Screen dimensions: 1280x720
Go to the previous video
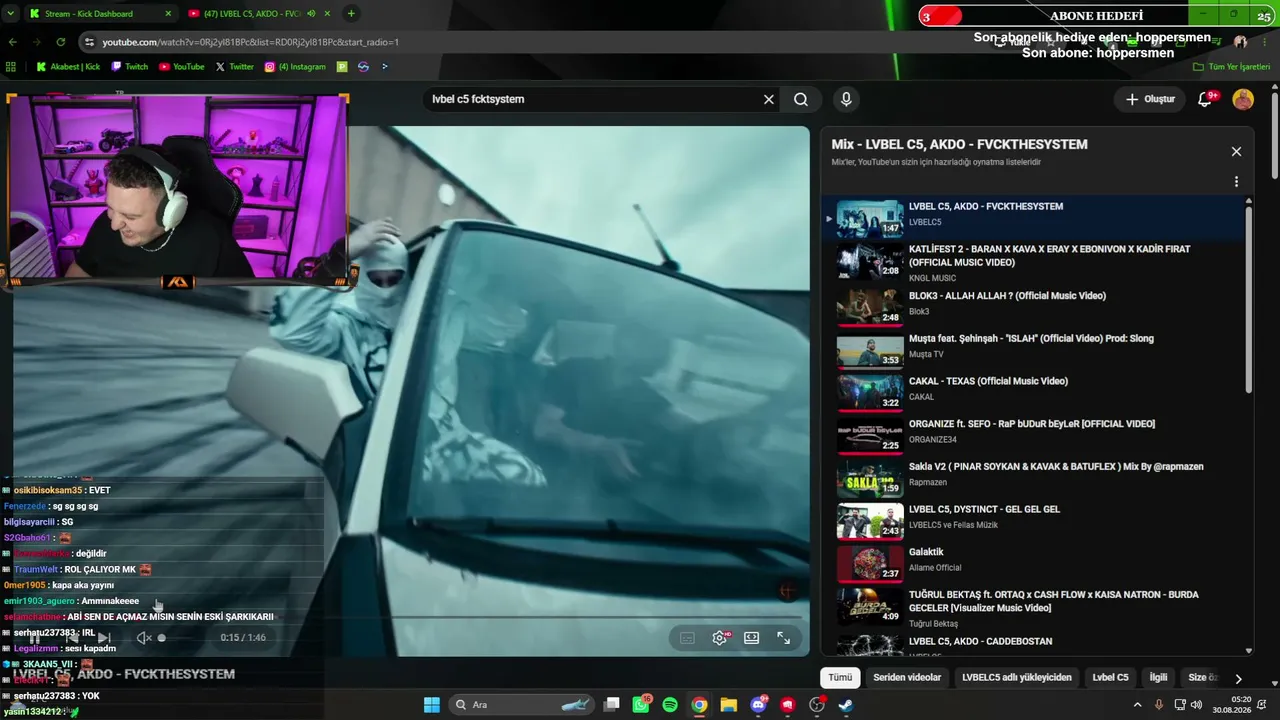click(x=71, y=638)
